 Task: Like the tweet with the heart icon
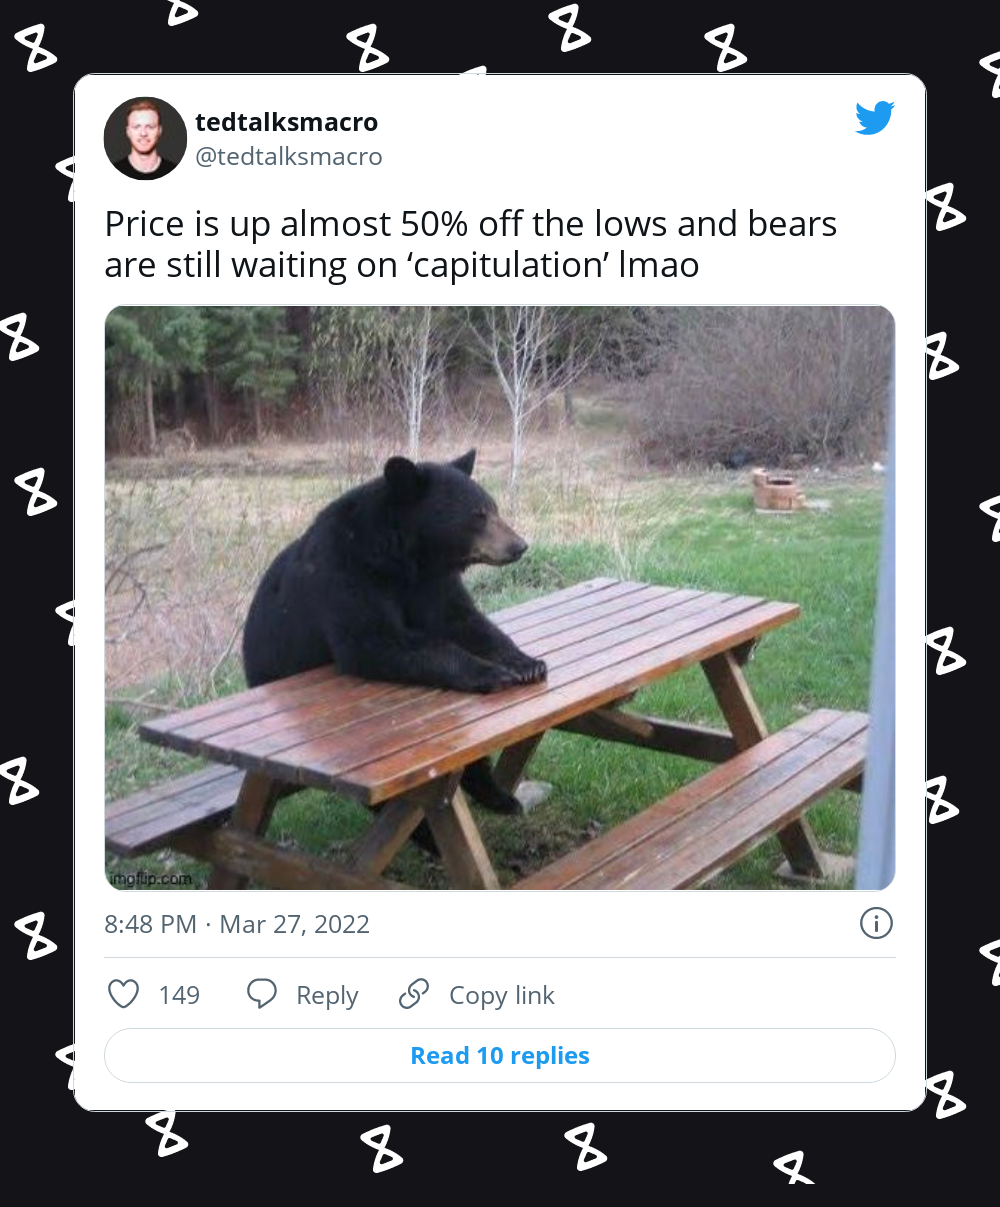click(x=123, y=994)
